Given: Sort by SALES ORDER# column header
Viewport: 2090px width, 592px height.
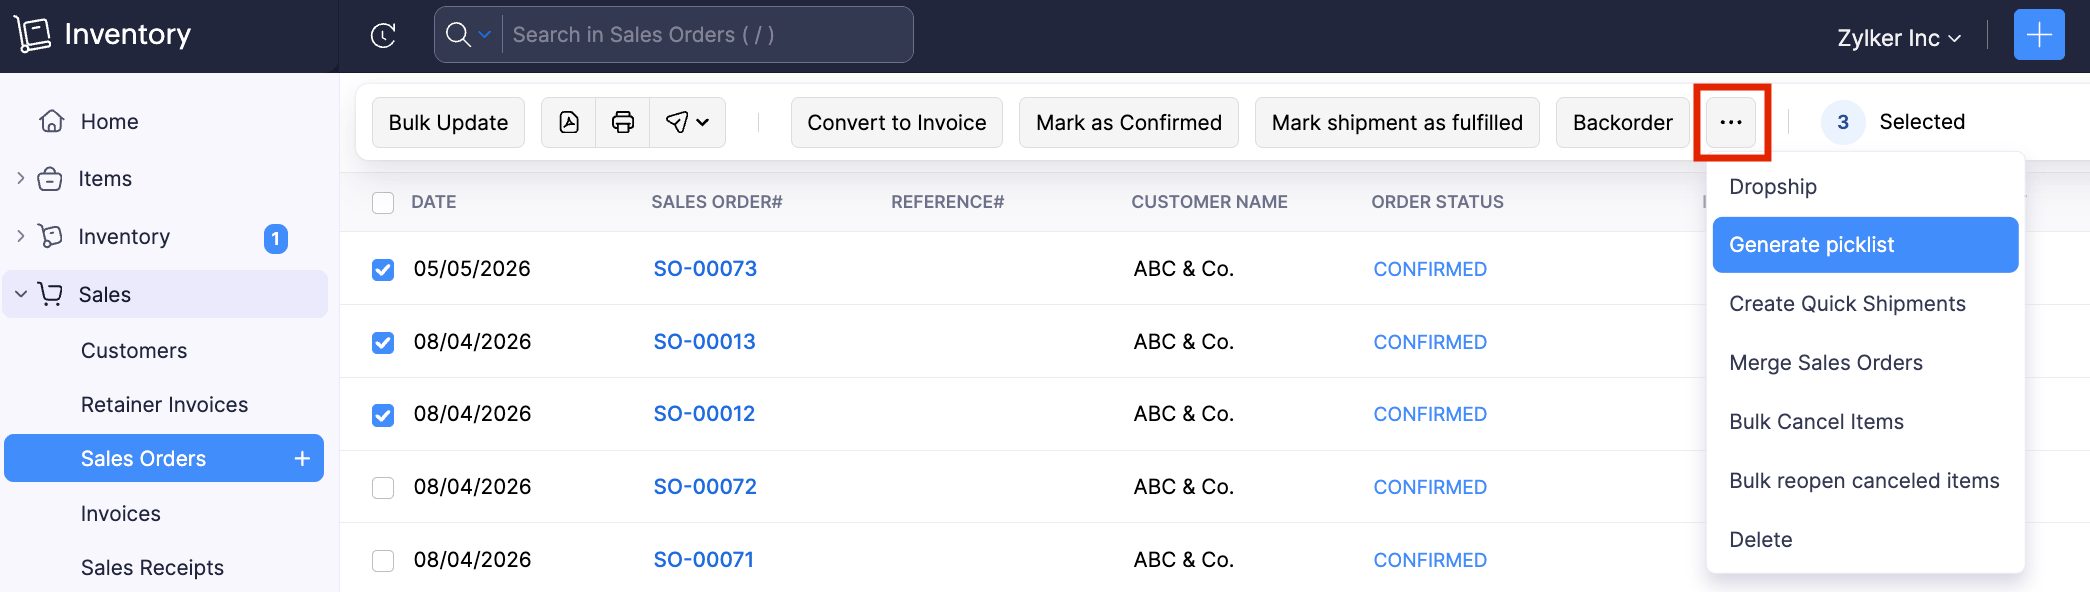Looking at the screenshot, I should click(x=717, y=202).
